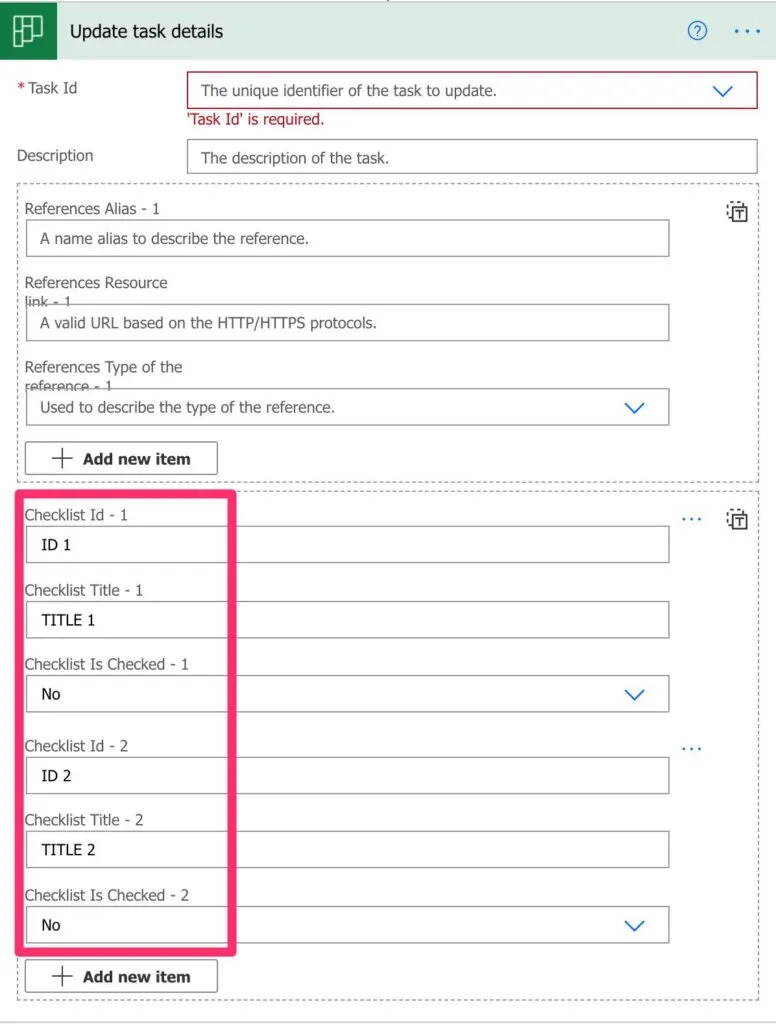Open help for Update task details
This screenshot has height=1024, width=776.
click(697, 31)
